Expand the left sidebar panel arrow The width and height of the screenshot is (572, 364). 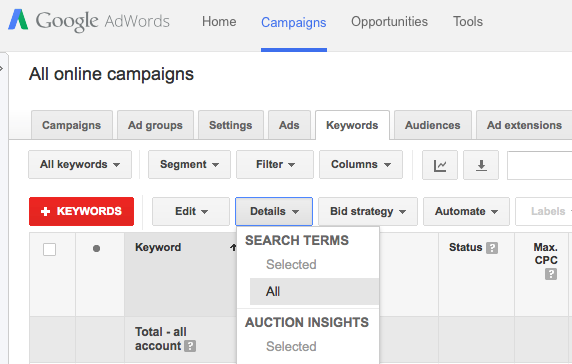point(2,68)
